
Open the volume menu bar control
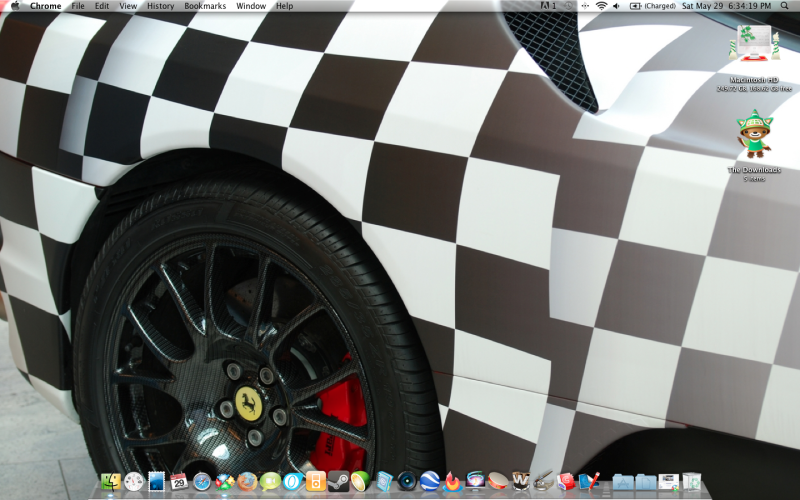(x=616, y=6)
